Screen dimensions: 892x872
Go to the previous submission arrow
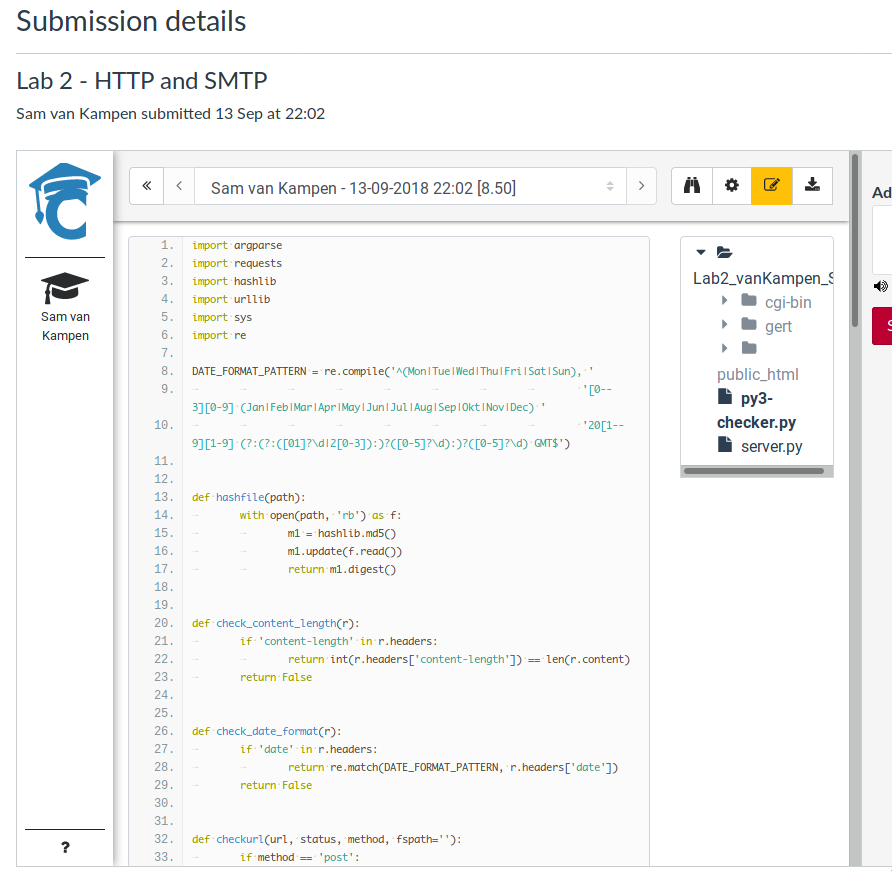[x=179, y=186]
